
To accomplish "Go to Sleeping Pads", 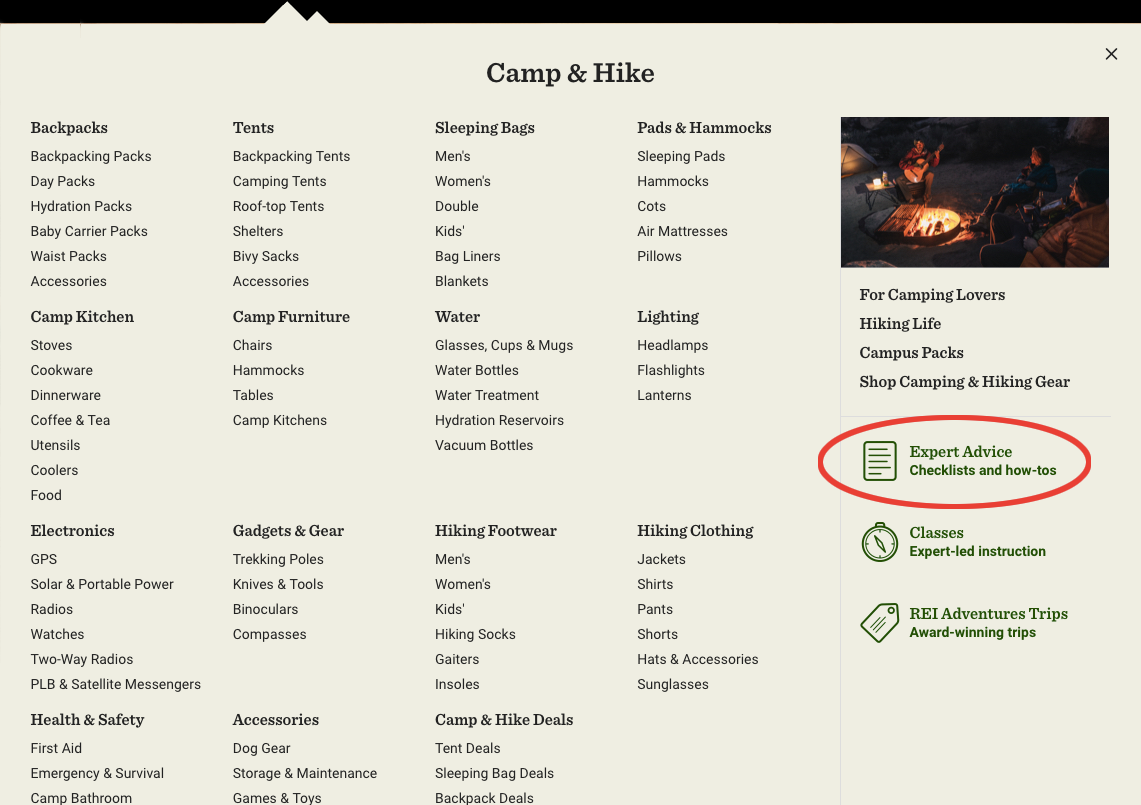I will tap(681, 156).
